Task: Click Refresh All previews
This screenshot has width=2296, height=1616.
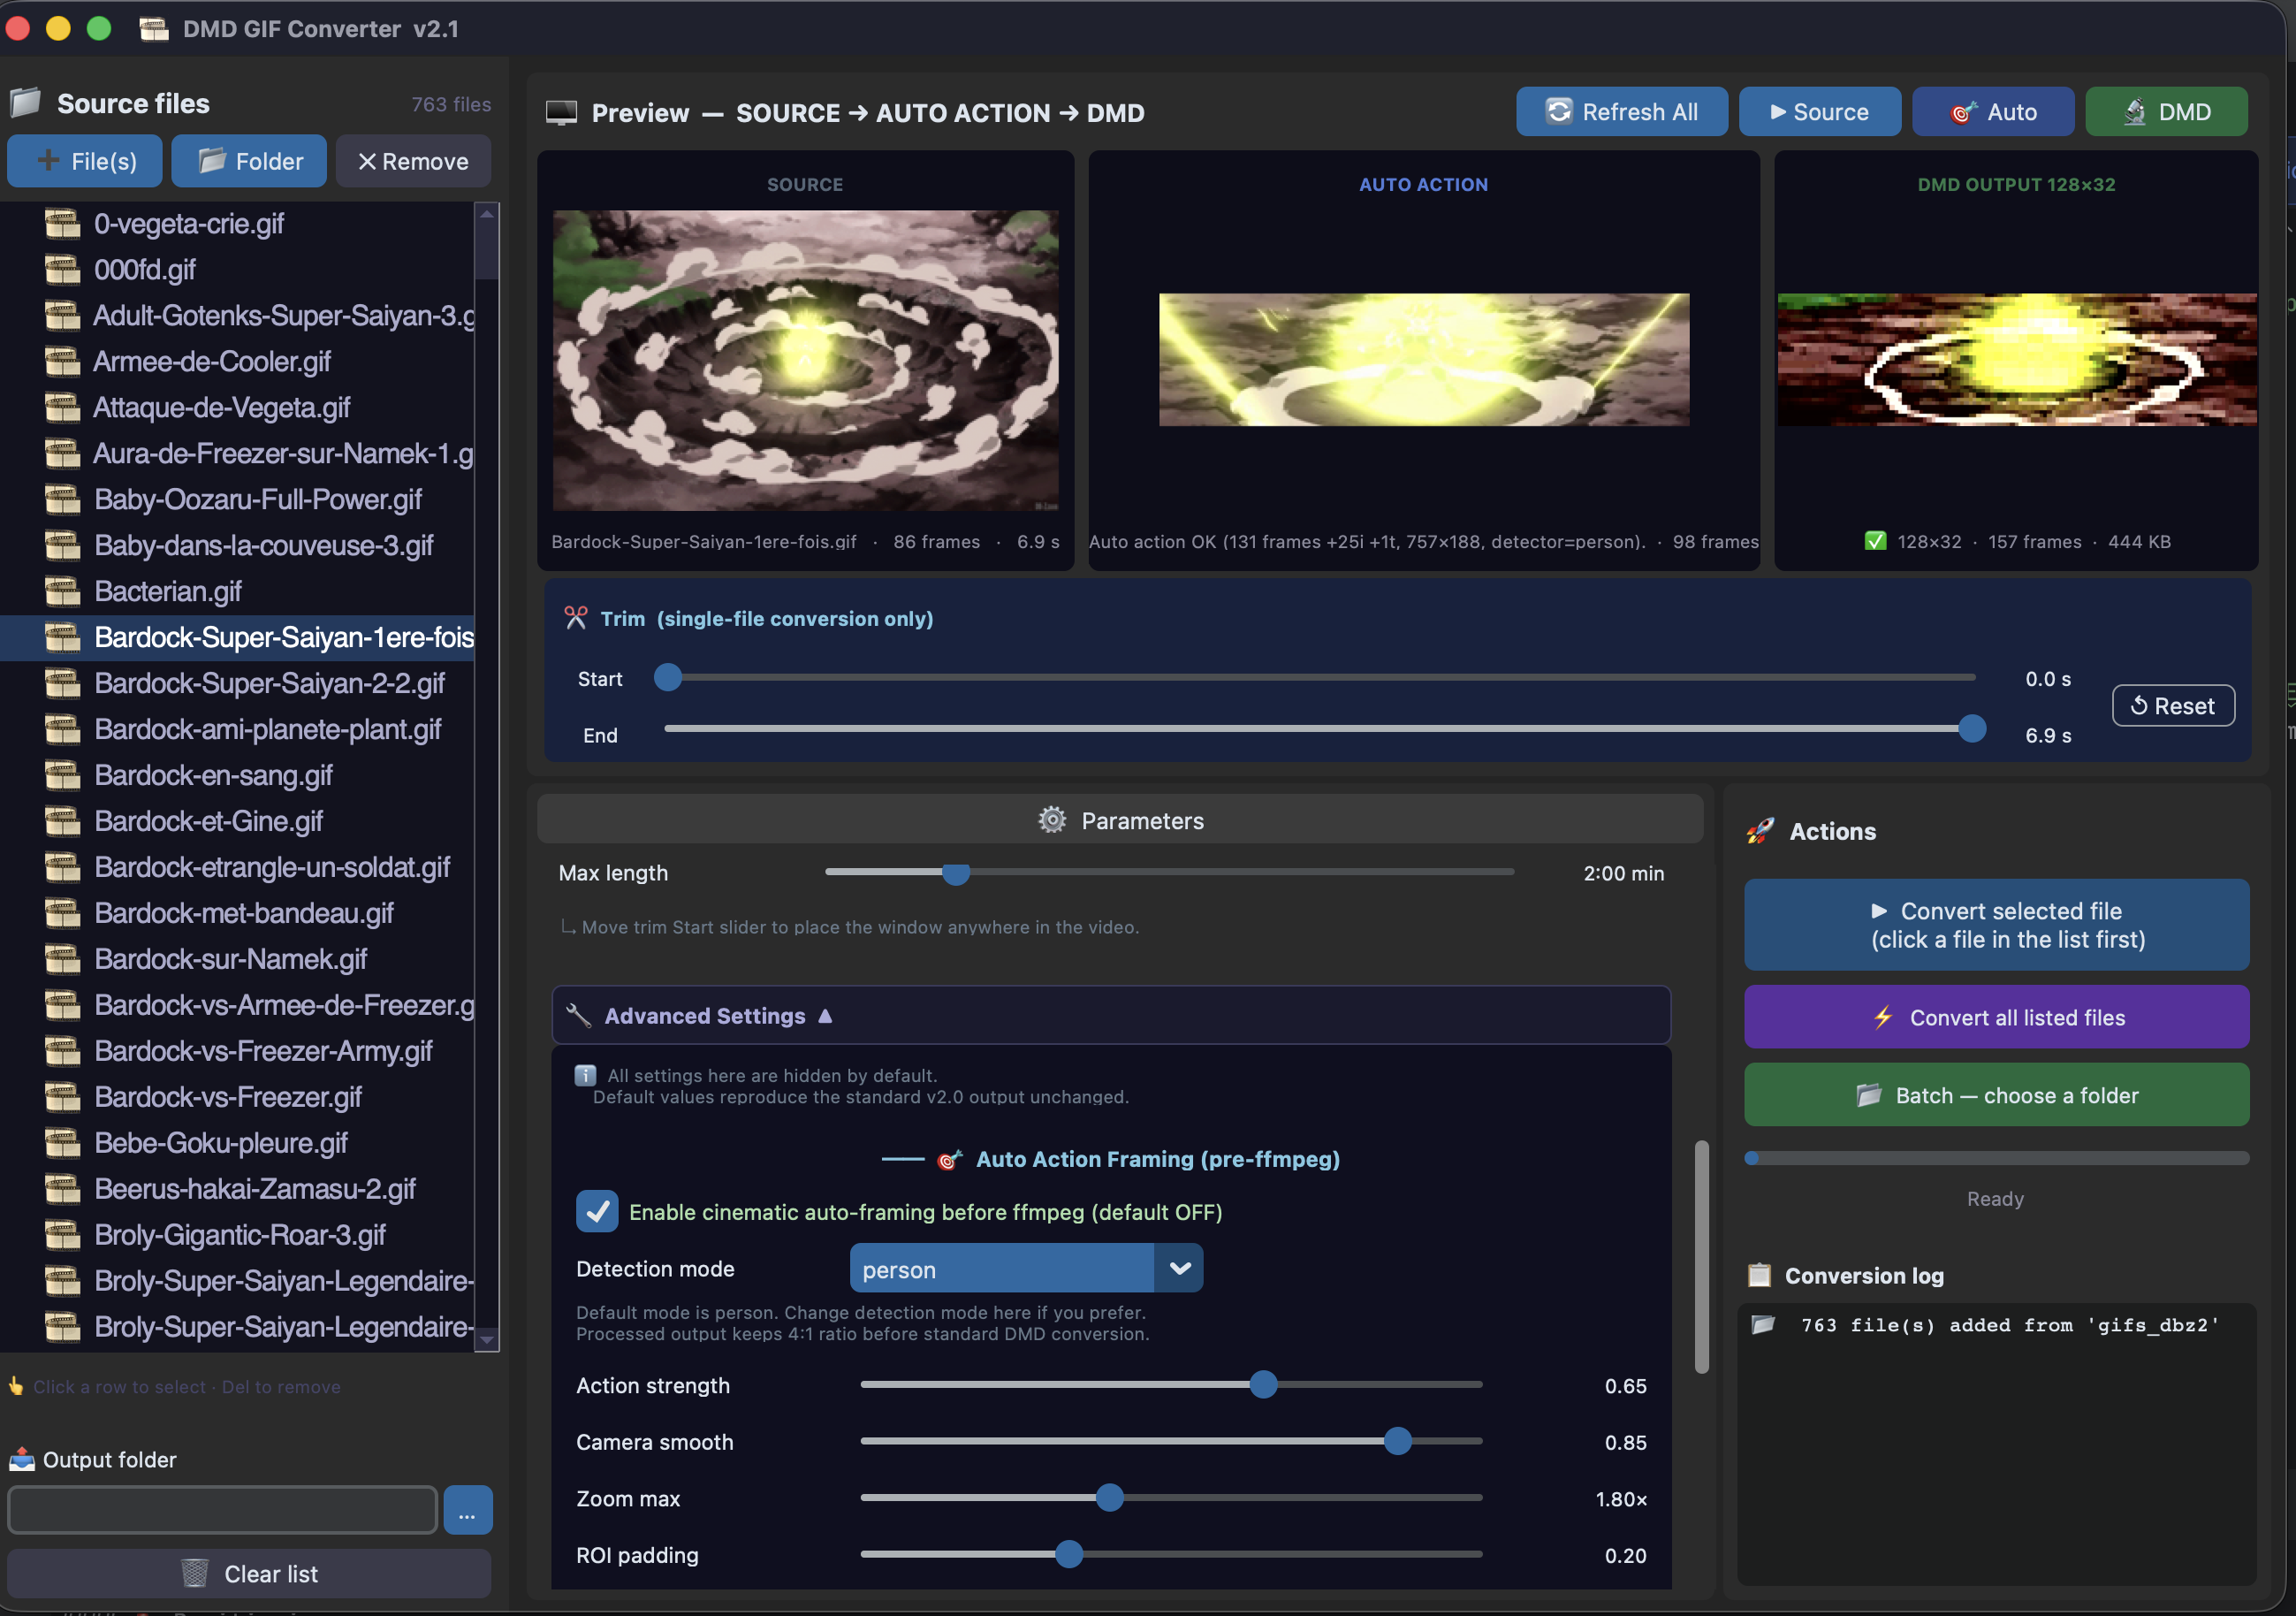Action: [1621, 112]
